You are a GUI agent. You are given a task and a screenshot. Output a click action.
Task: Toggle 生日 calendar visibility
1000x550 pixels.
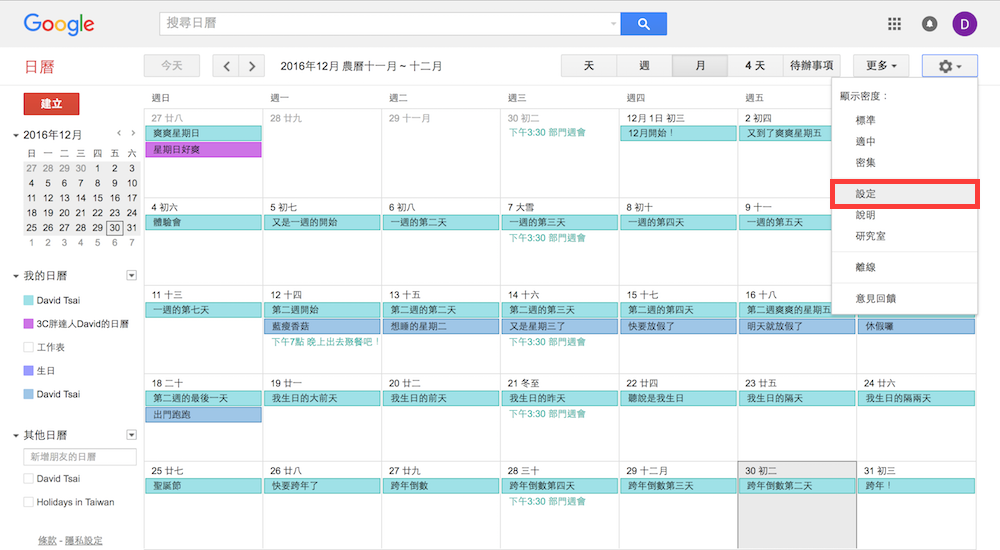click(28, 371)
